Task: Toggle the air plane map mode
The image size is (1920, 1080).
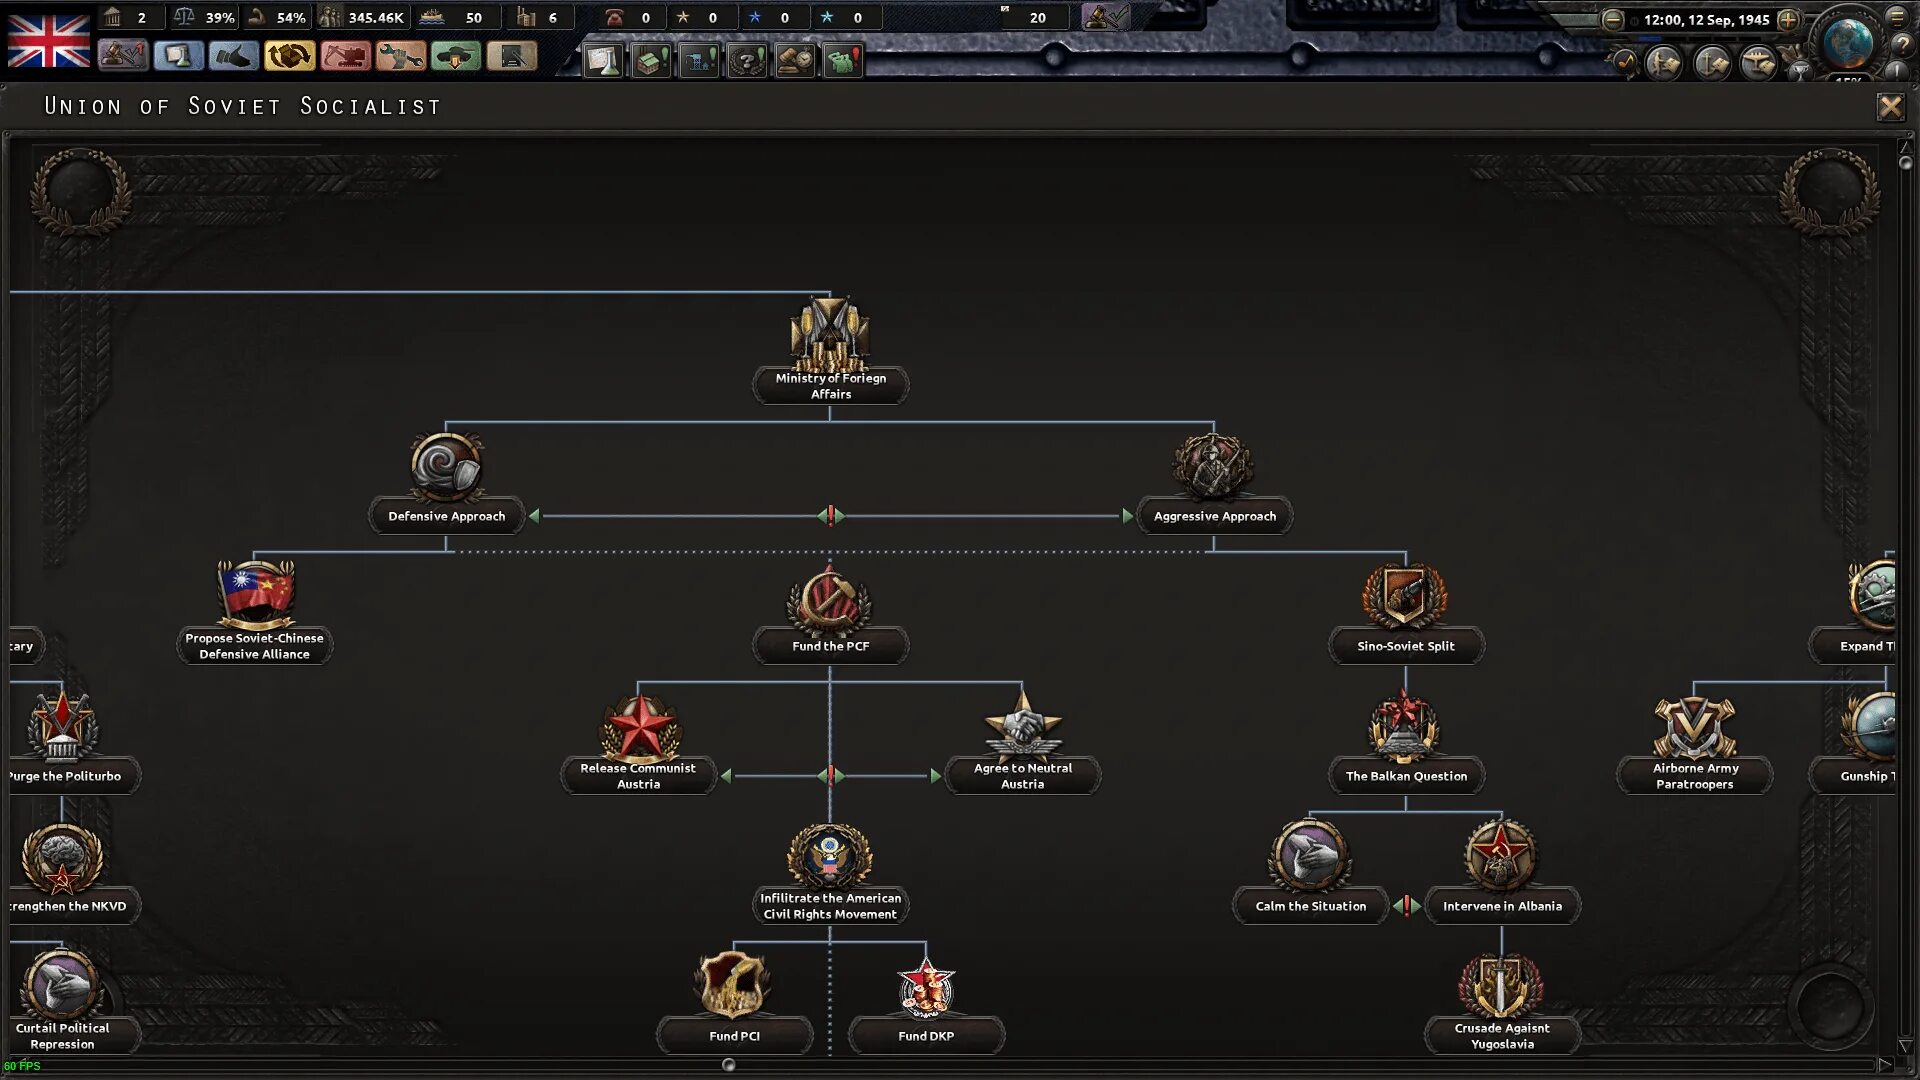Action: pyautogui.click(x=1759, y=63)
